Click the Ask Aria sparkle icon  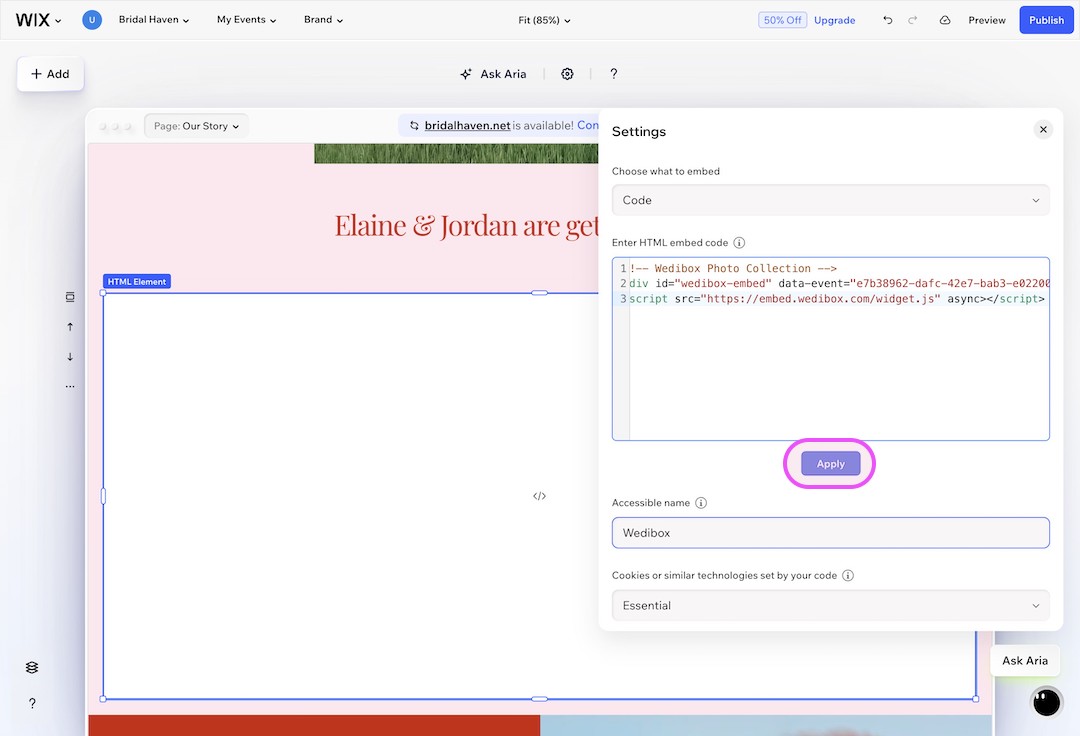[x=465, y=73]
